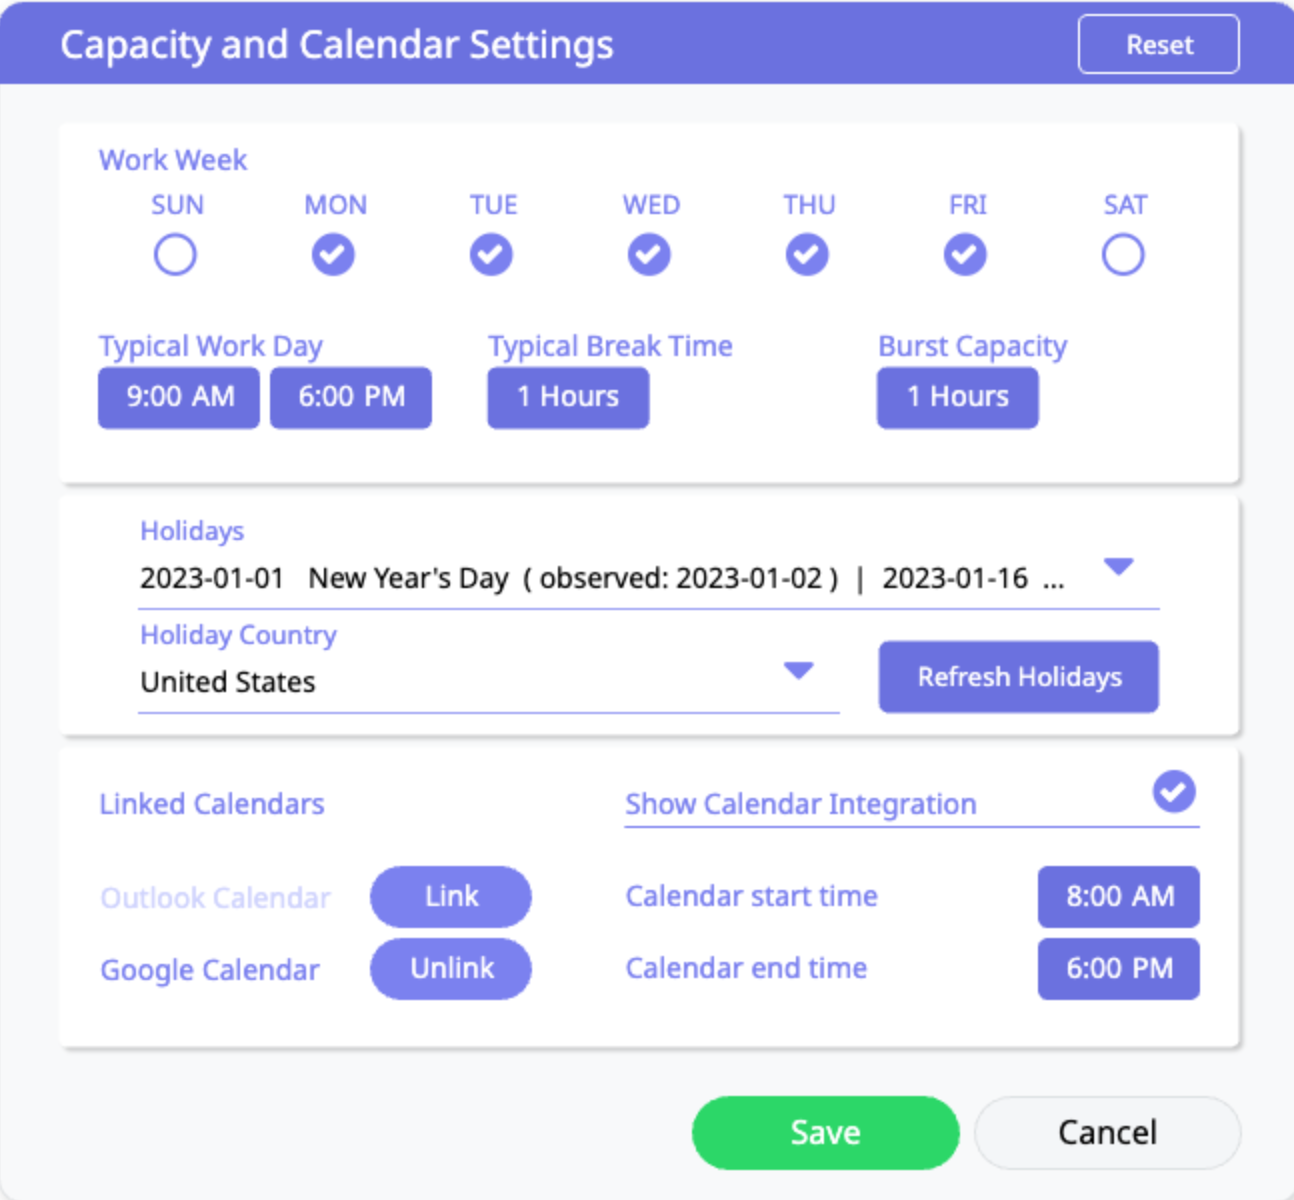
Task: Change Calendar start time 8:00 AM
Action: pos(1119,896)
